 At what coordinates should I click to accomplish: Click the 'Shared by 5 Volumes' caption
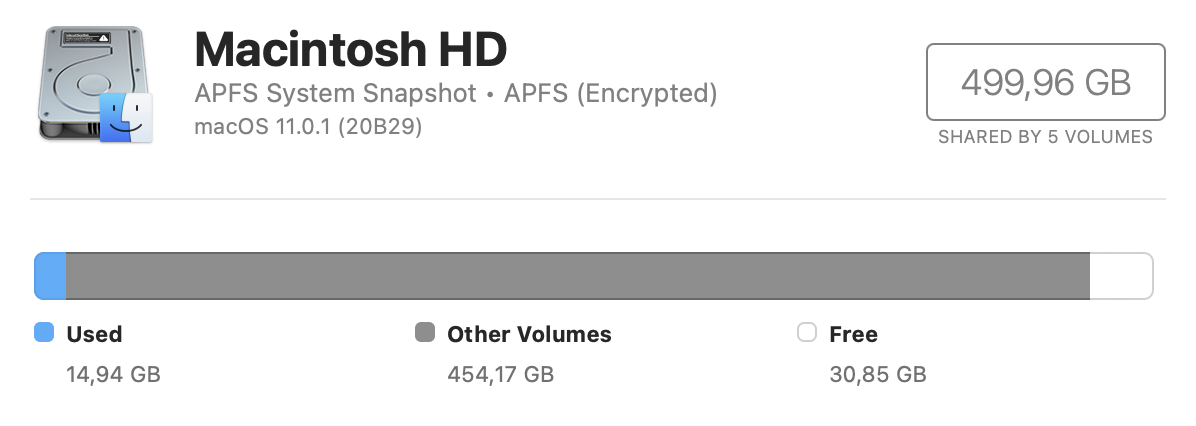pos(1045,137)
